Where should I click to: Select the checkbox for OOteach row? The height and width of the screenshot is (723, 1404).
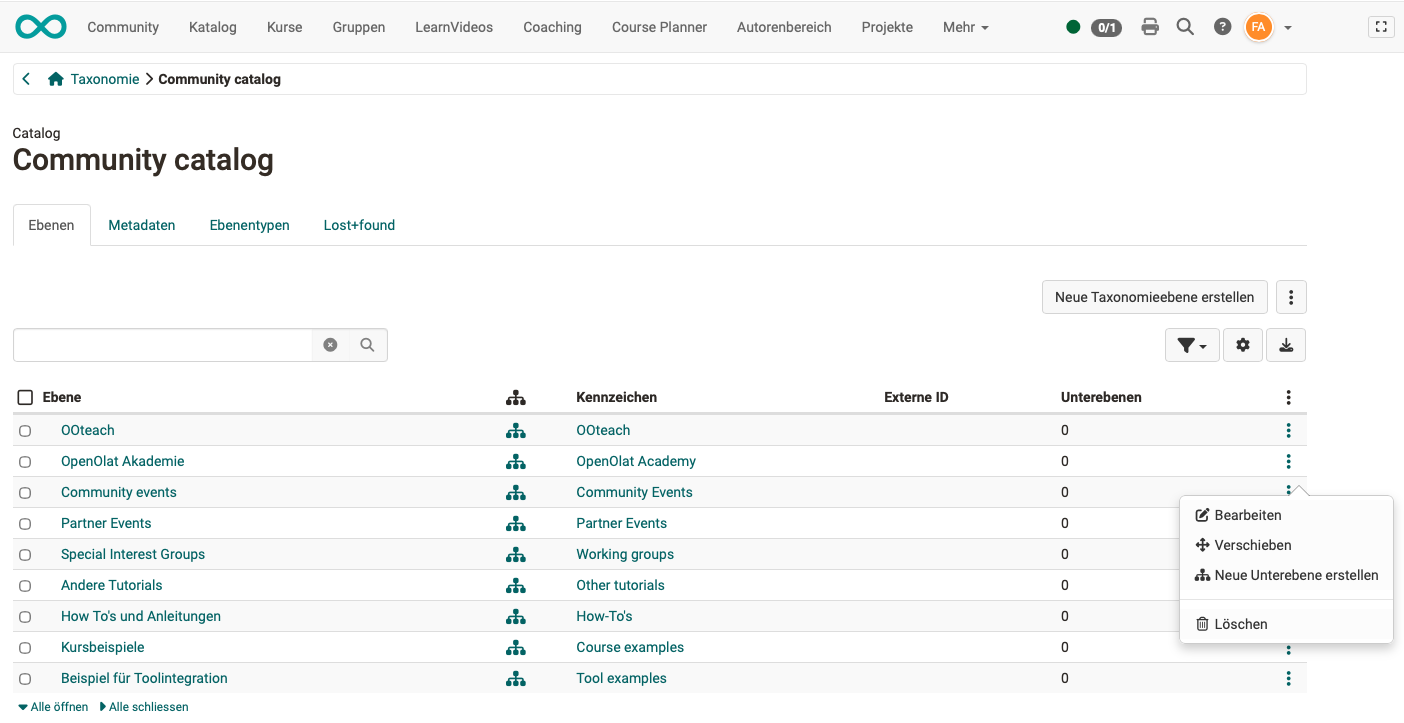25,430
